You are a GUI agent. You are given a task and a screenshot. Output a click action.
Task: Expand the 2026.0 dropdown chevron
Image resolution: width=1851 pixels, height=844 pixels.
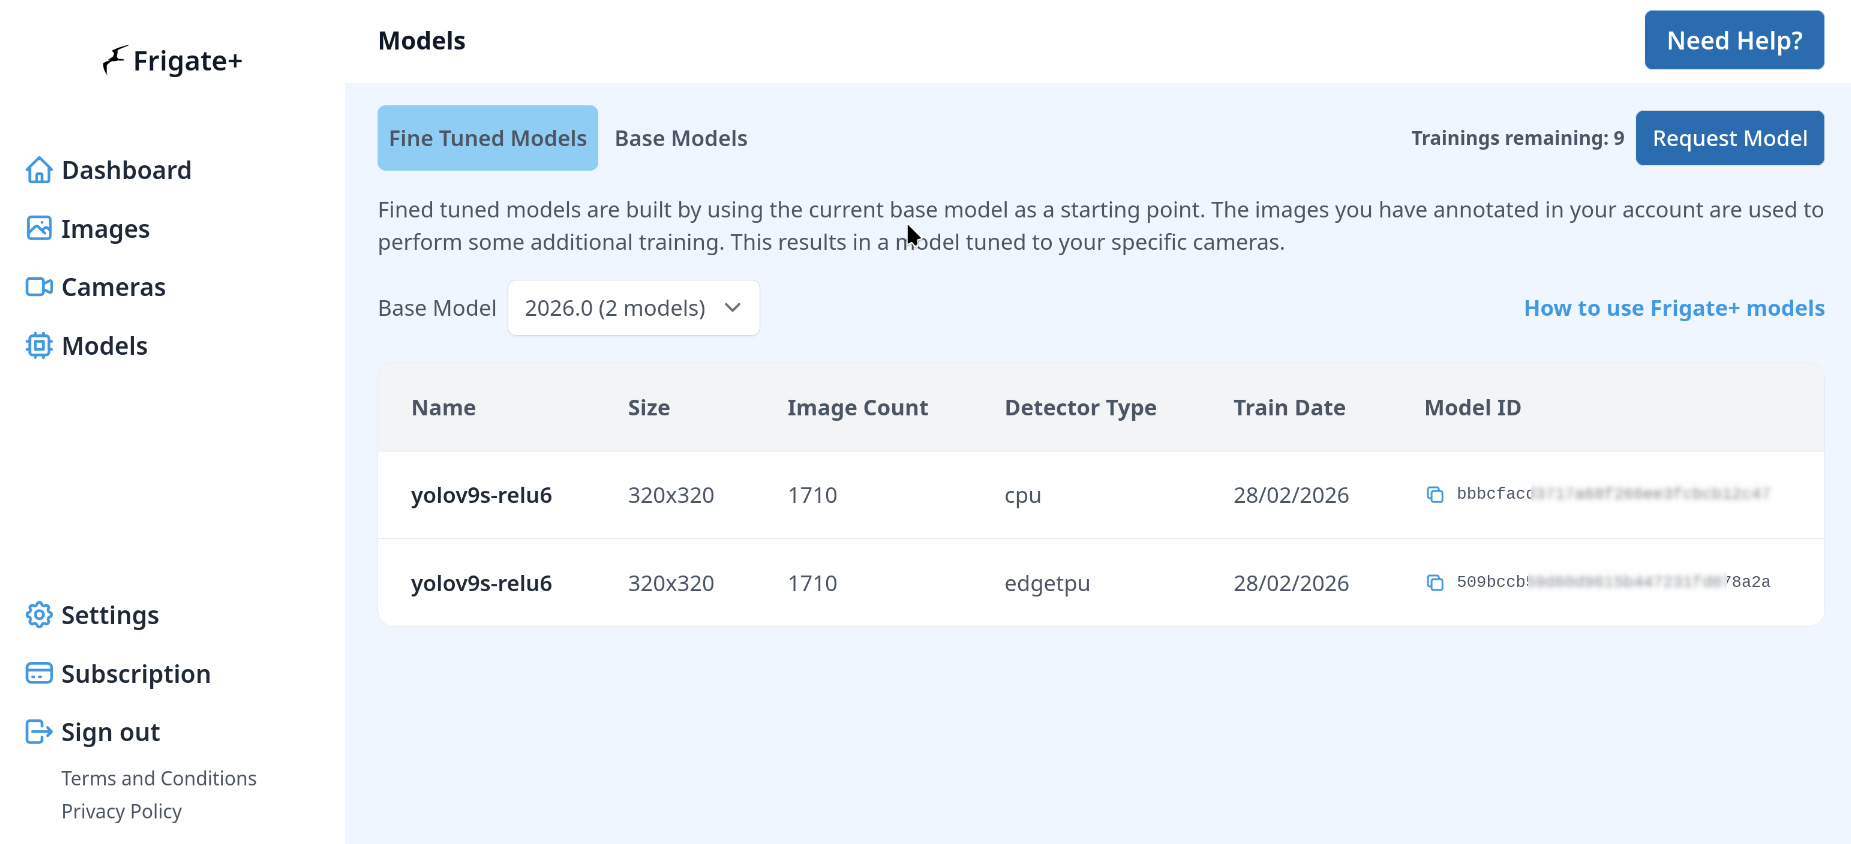pyautogui.click(x=733, y=308)
